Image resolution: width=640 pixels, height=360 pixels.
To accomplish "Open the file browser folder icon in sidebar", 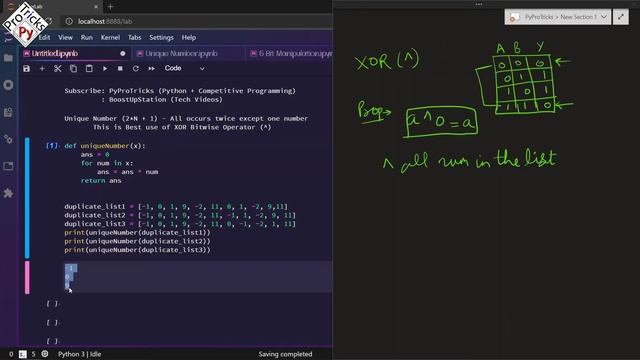I will click(8, 58).
